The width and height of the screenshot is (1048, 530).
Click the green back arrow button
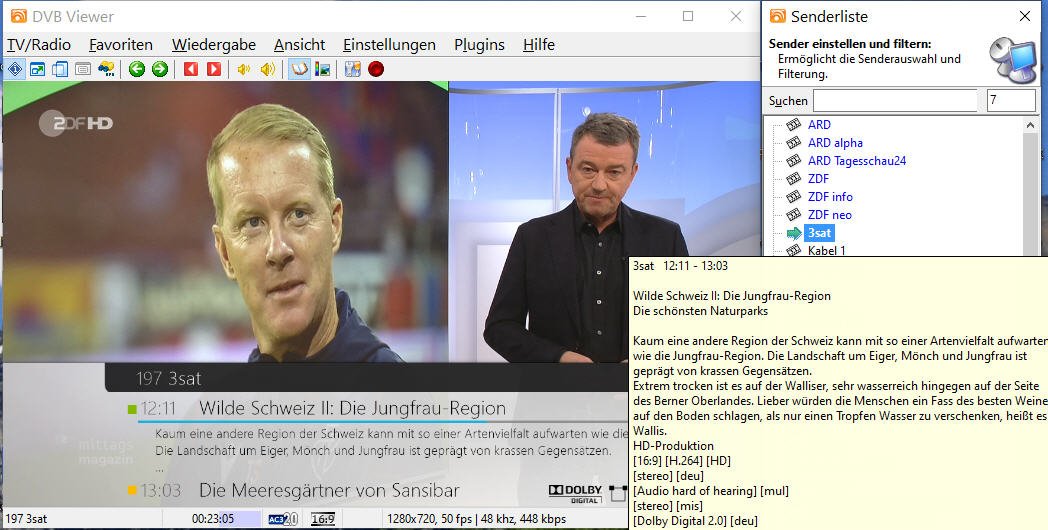[x=137, y=69]
